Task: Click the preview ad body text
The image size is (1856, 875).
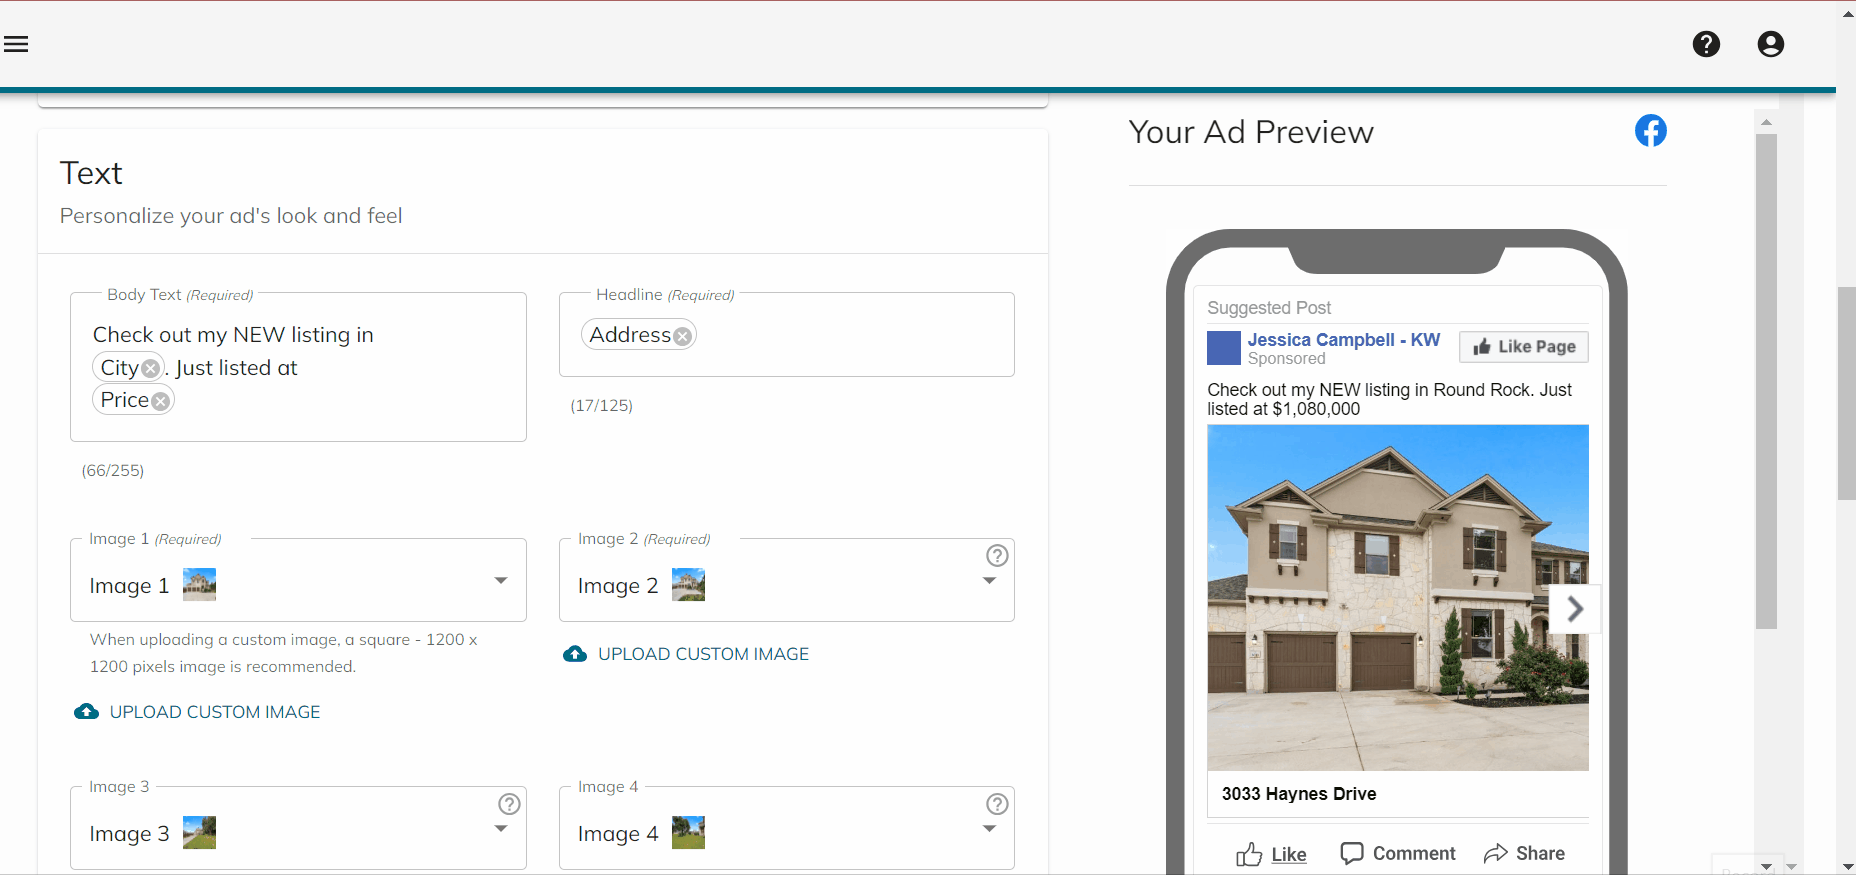Action: coord(1389,399)
